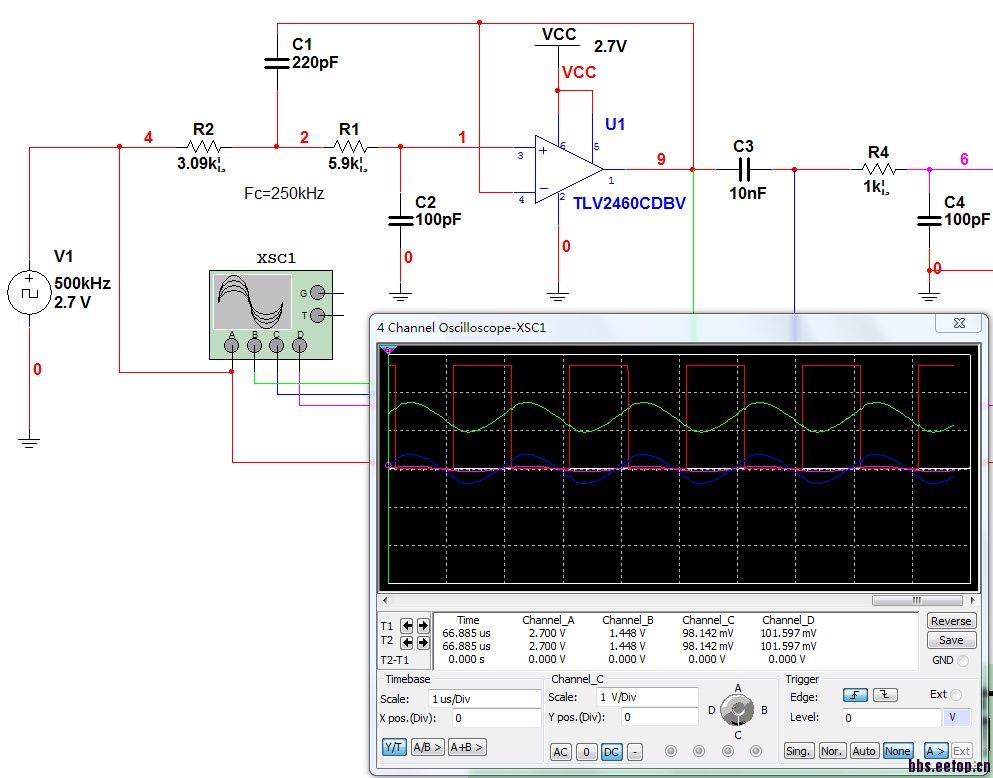Image resolution: width=993 pixels, height=778 pixels.
Task: Click the X pos. (Div) field
Action: (x=496, y=718)
